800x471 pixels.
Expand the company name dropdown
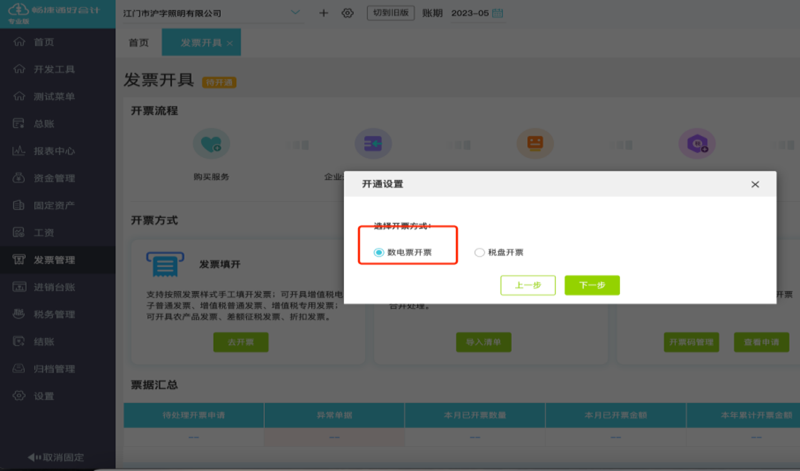(295, 12)
